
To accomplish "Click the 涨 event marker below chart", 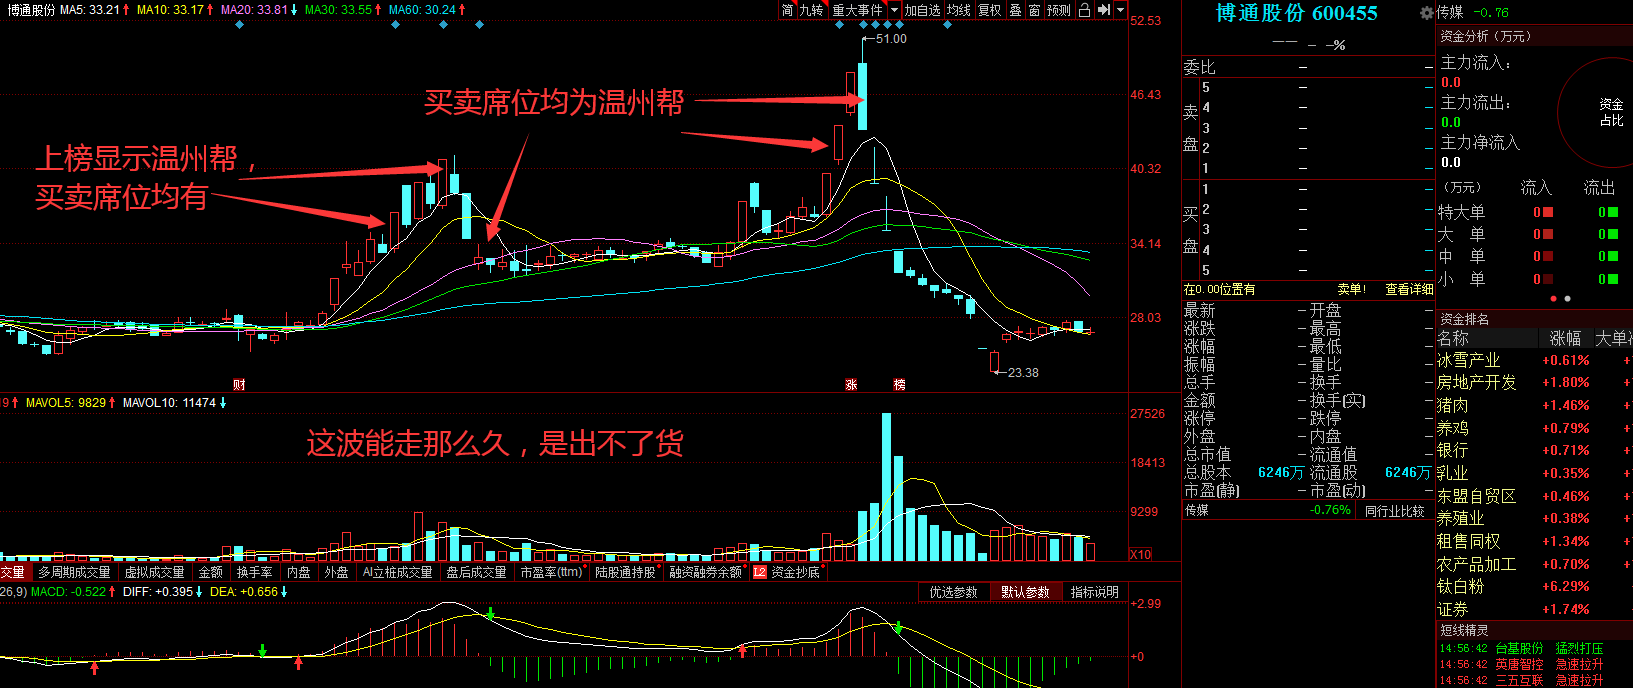I will point(852,384).
